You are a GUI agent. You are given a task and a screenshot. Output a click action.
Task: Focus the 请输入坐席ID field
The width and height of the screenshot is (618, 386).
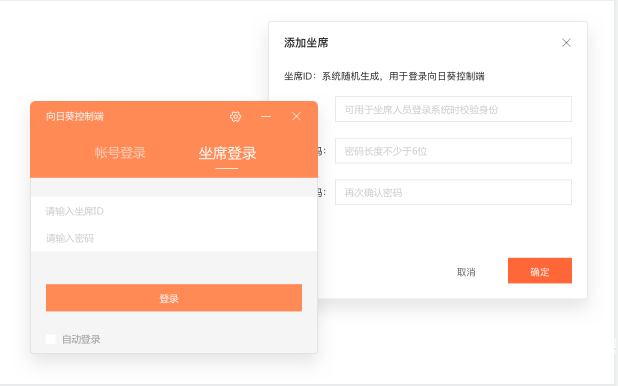[174, 211]
